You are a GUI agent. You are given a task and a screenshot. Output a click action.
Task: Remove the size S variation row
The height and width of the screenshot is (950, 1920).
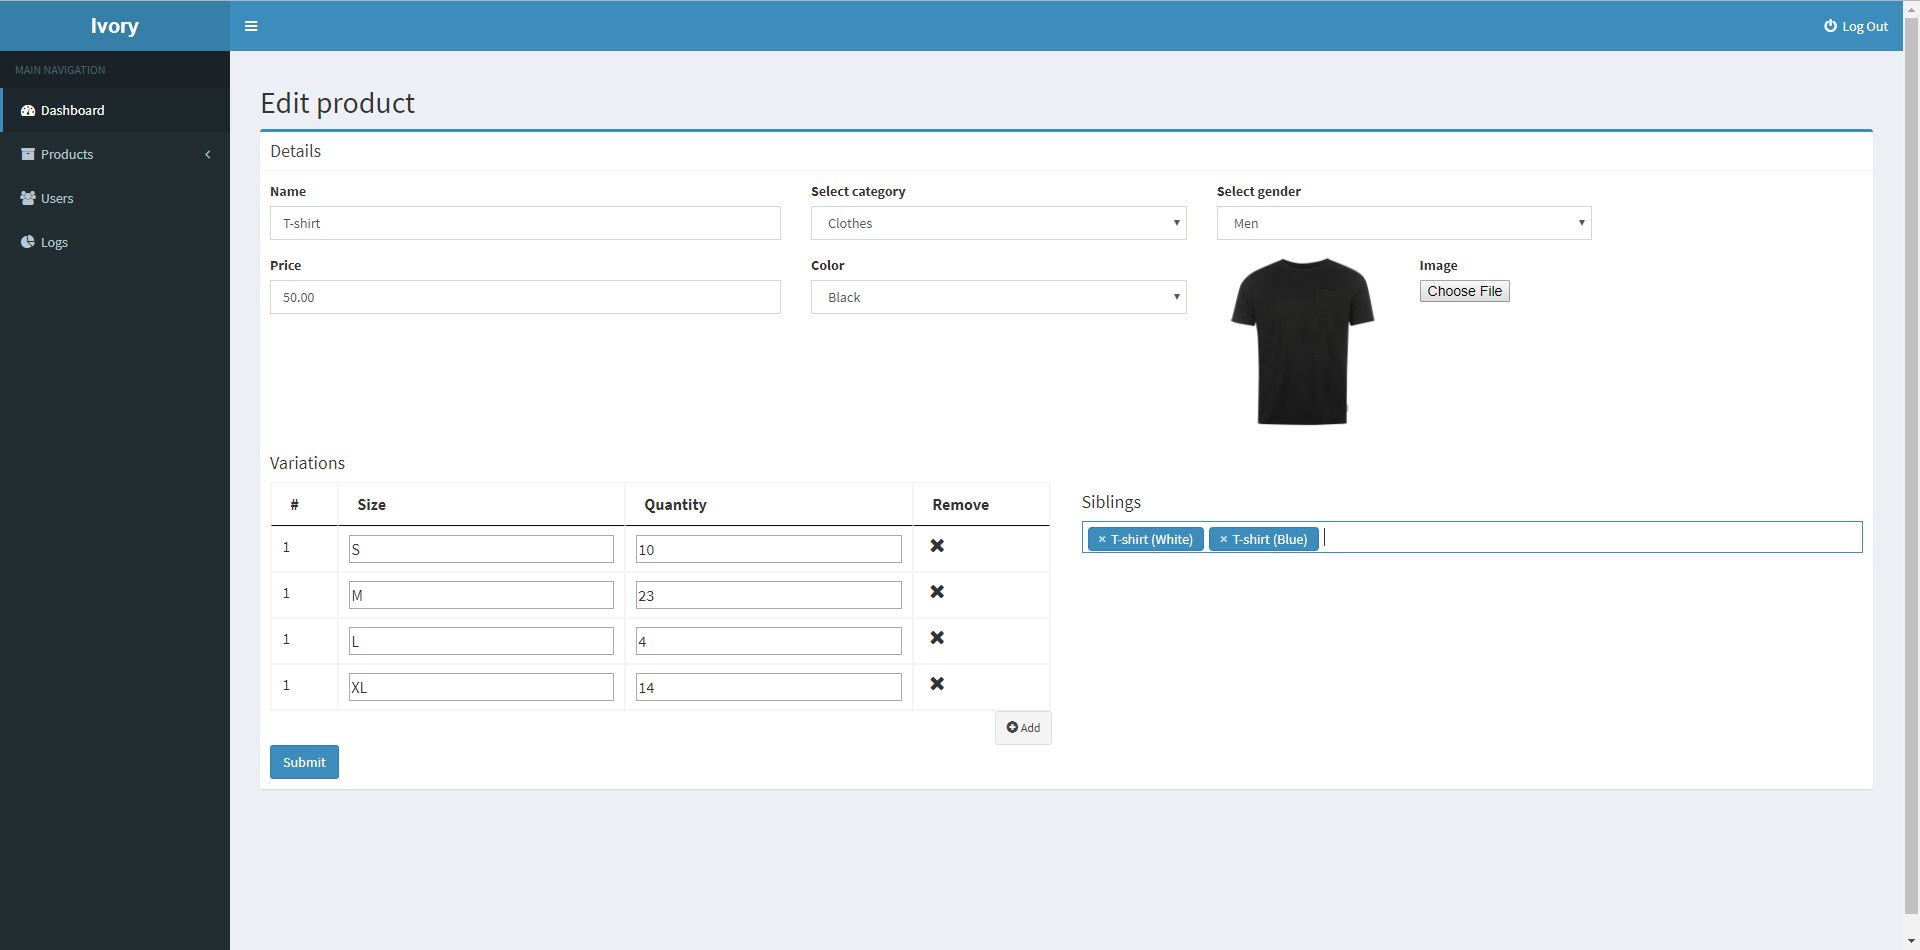point(937,546)
